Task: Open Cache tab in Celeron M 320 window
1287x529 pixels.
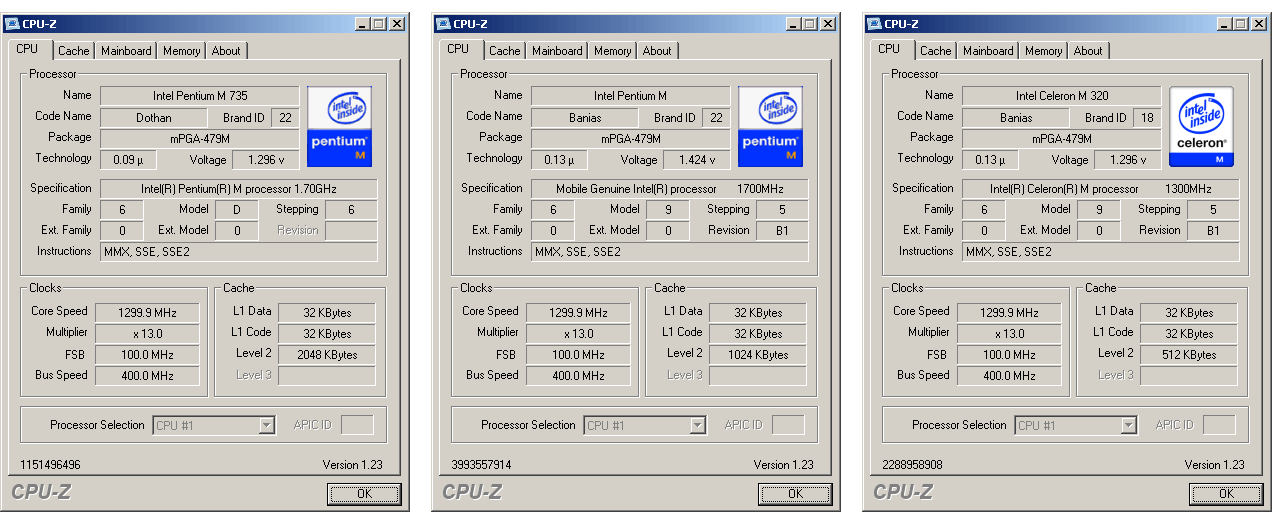Action: 936,51
